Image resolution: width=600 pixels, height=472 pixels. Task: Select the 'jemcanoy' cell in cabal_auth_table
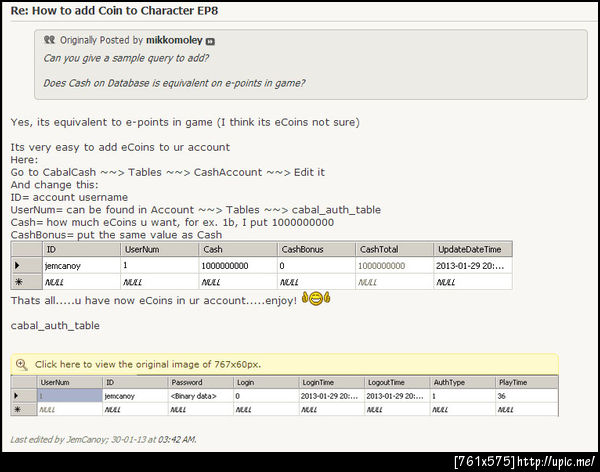pos(135,396)
